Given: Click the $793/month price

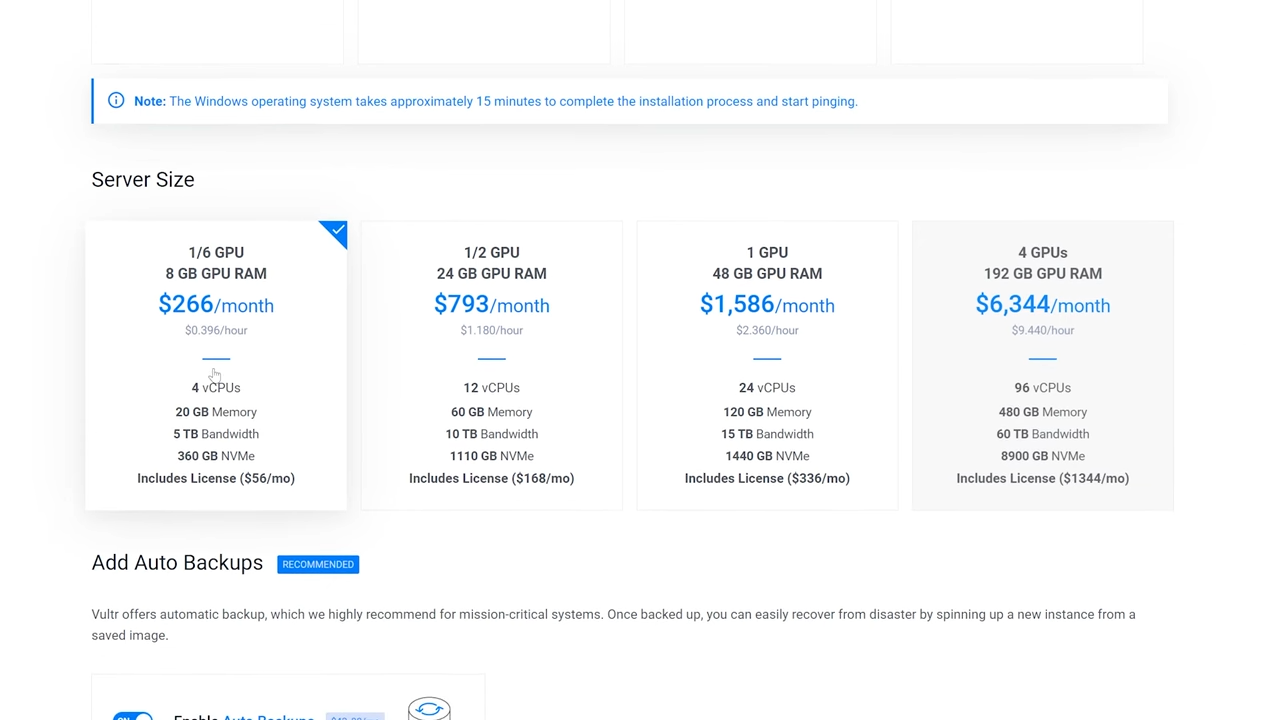Looking at the screenshot, I should pyautogui.click(x=492, y=304).
